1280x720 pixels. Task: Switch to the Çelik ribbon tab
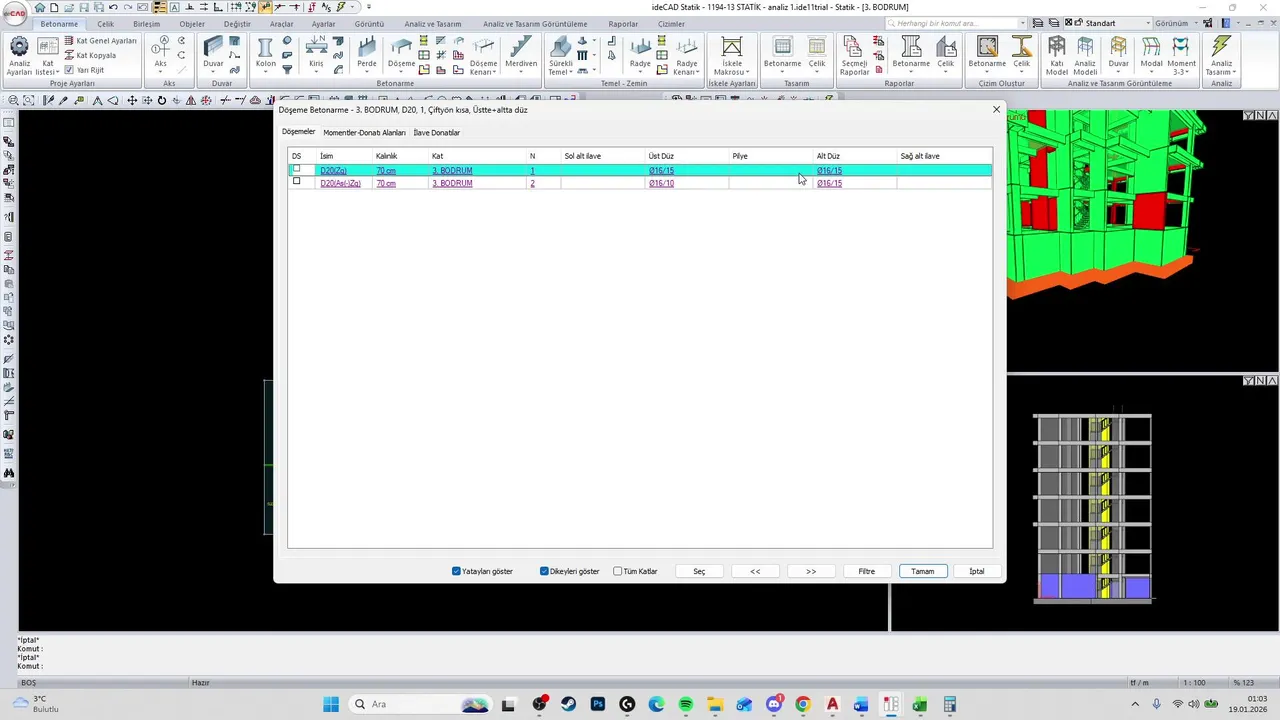[105, 24]
